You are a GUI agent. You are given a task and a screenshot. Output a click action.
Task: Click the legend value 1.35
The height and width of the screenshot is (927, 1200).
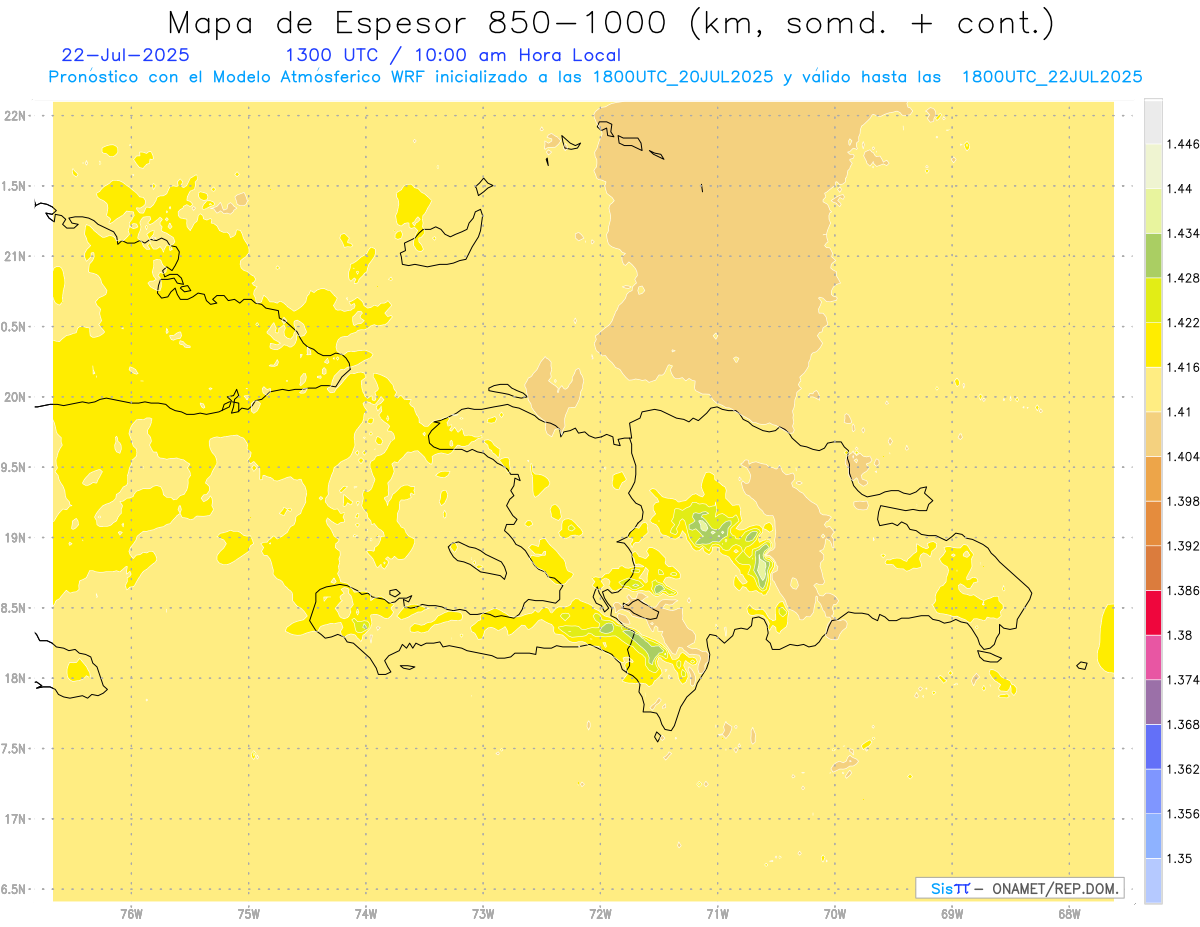click(x=1178, y=858)
